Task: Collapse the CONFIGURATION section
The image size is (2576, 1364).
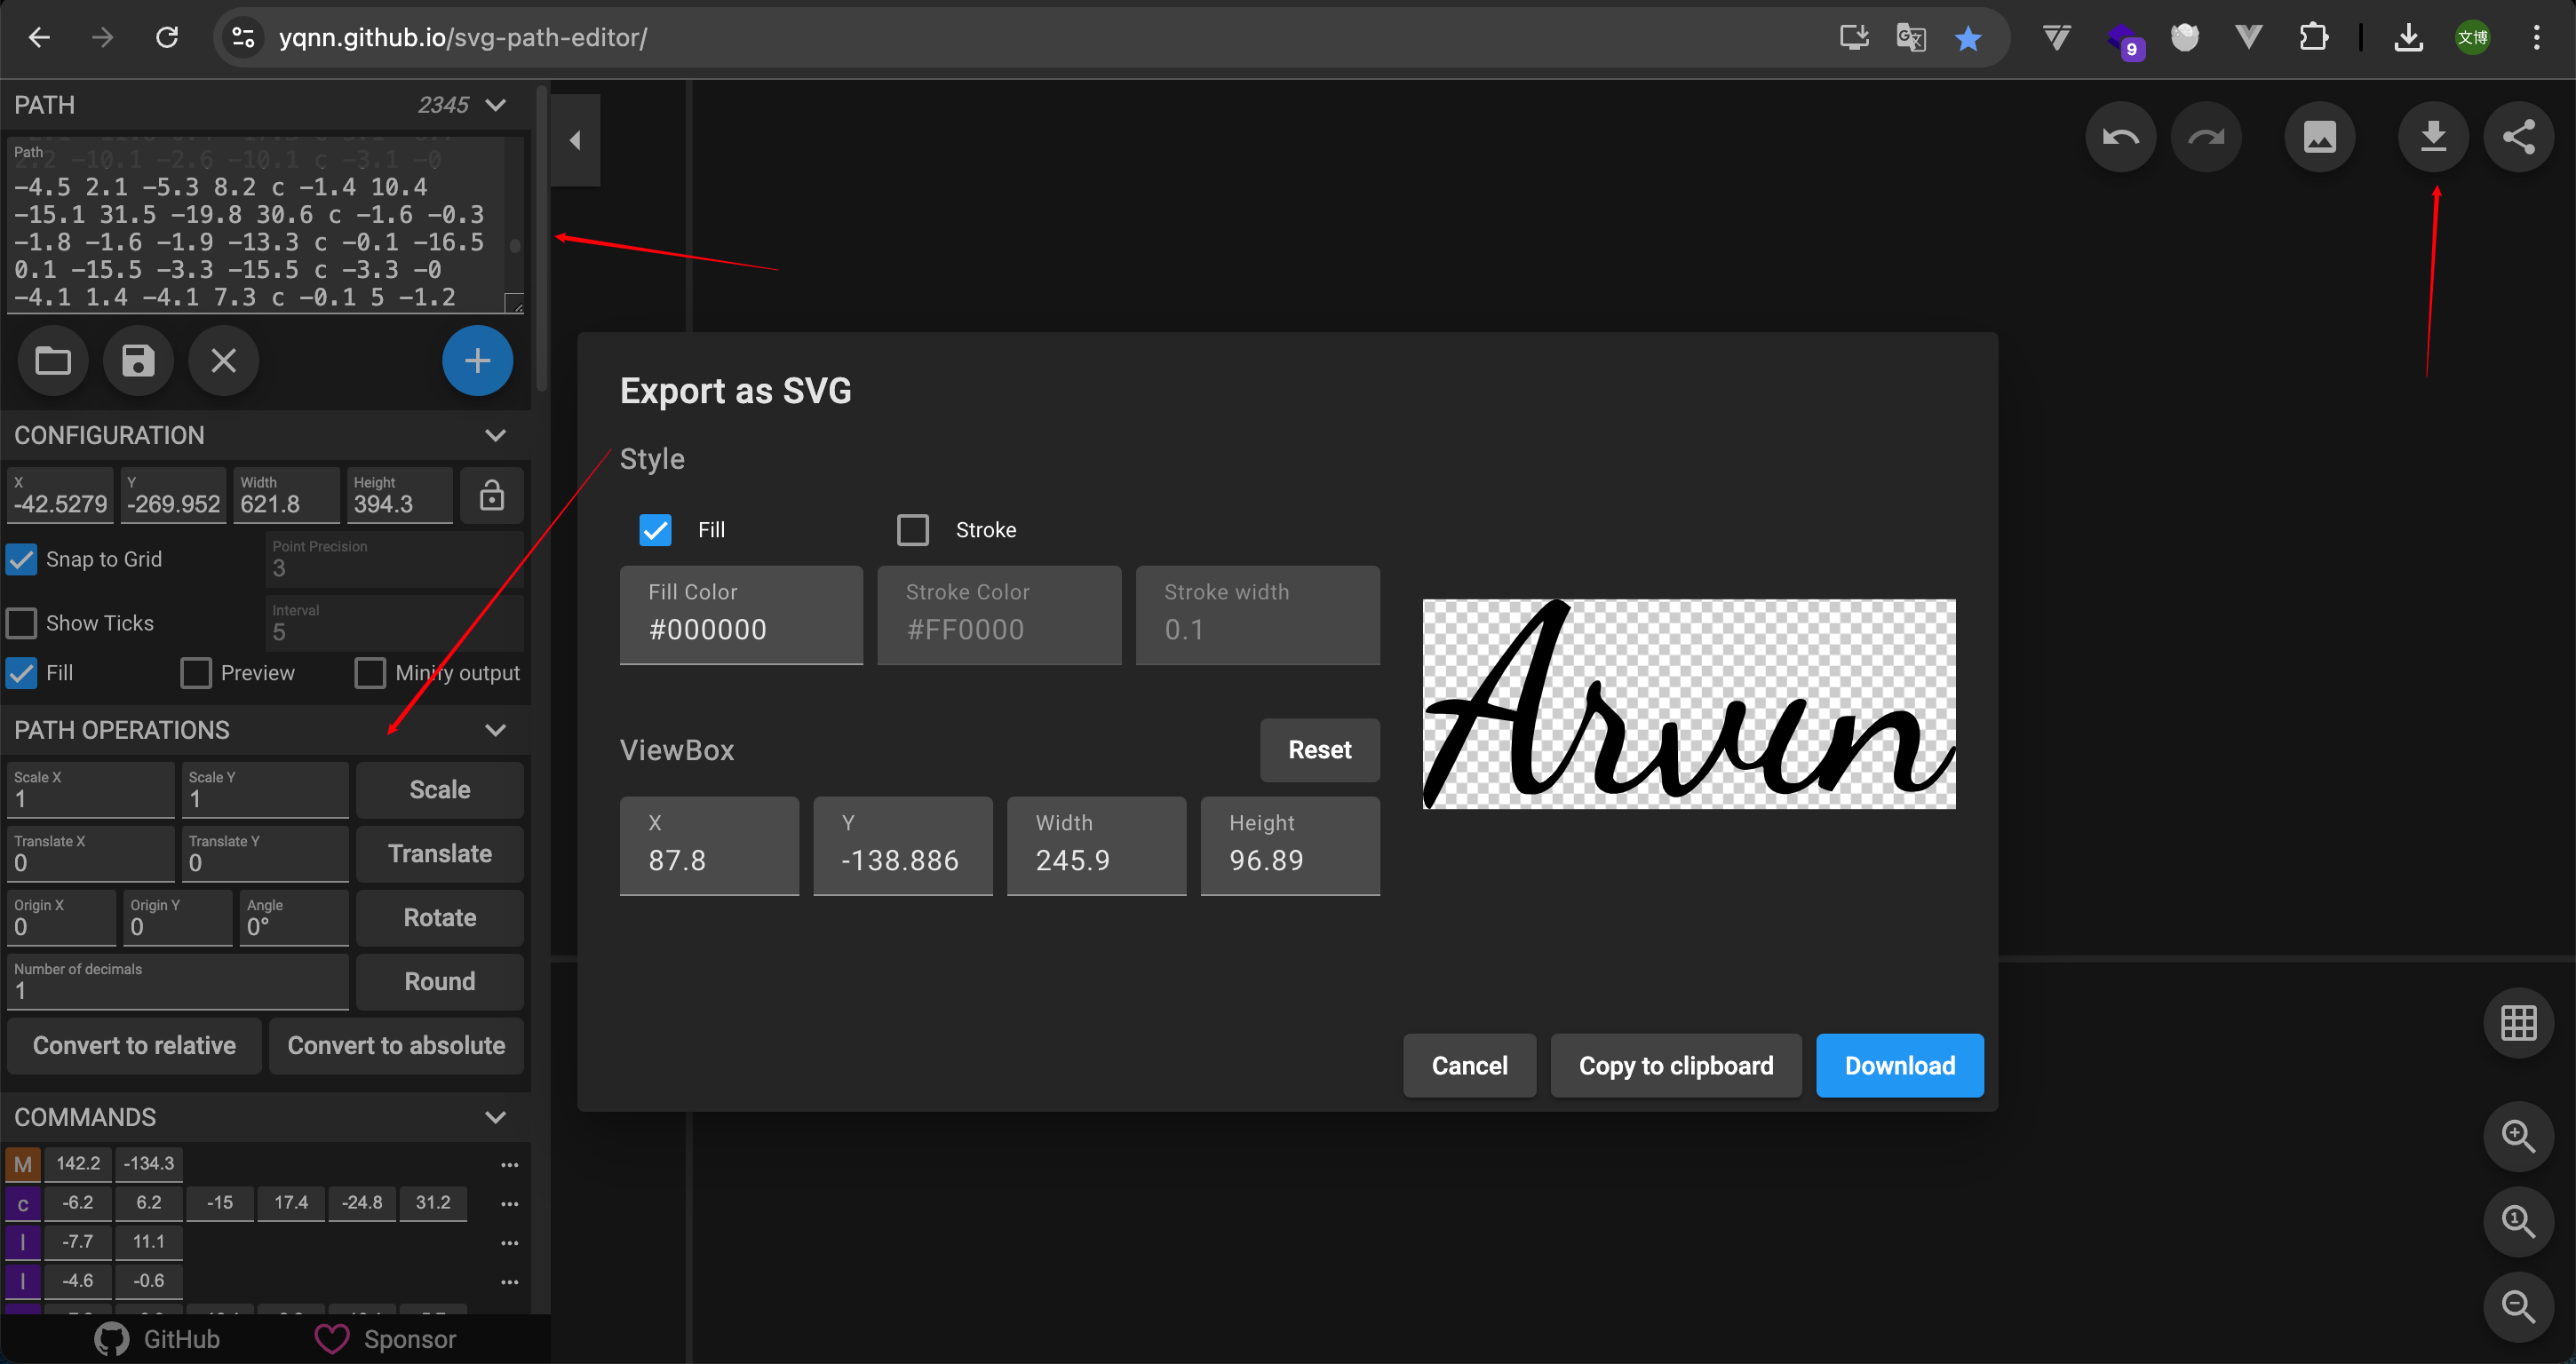Action: click(495, 435)
